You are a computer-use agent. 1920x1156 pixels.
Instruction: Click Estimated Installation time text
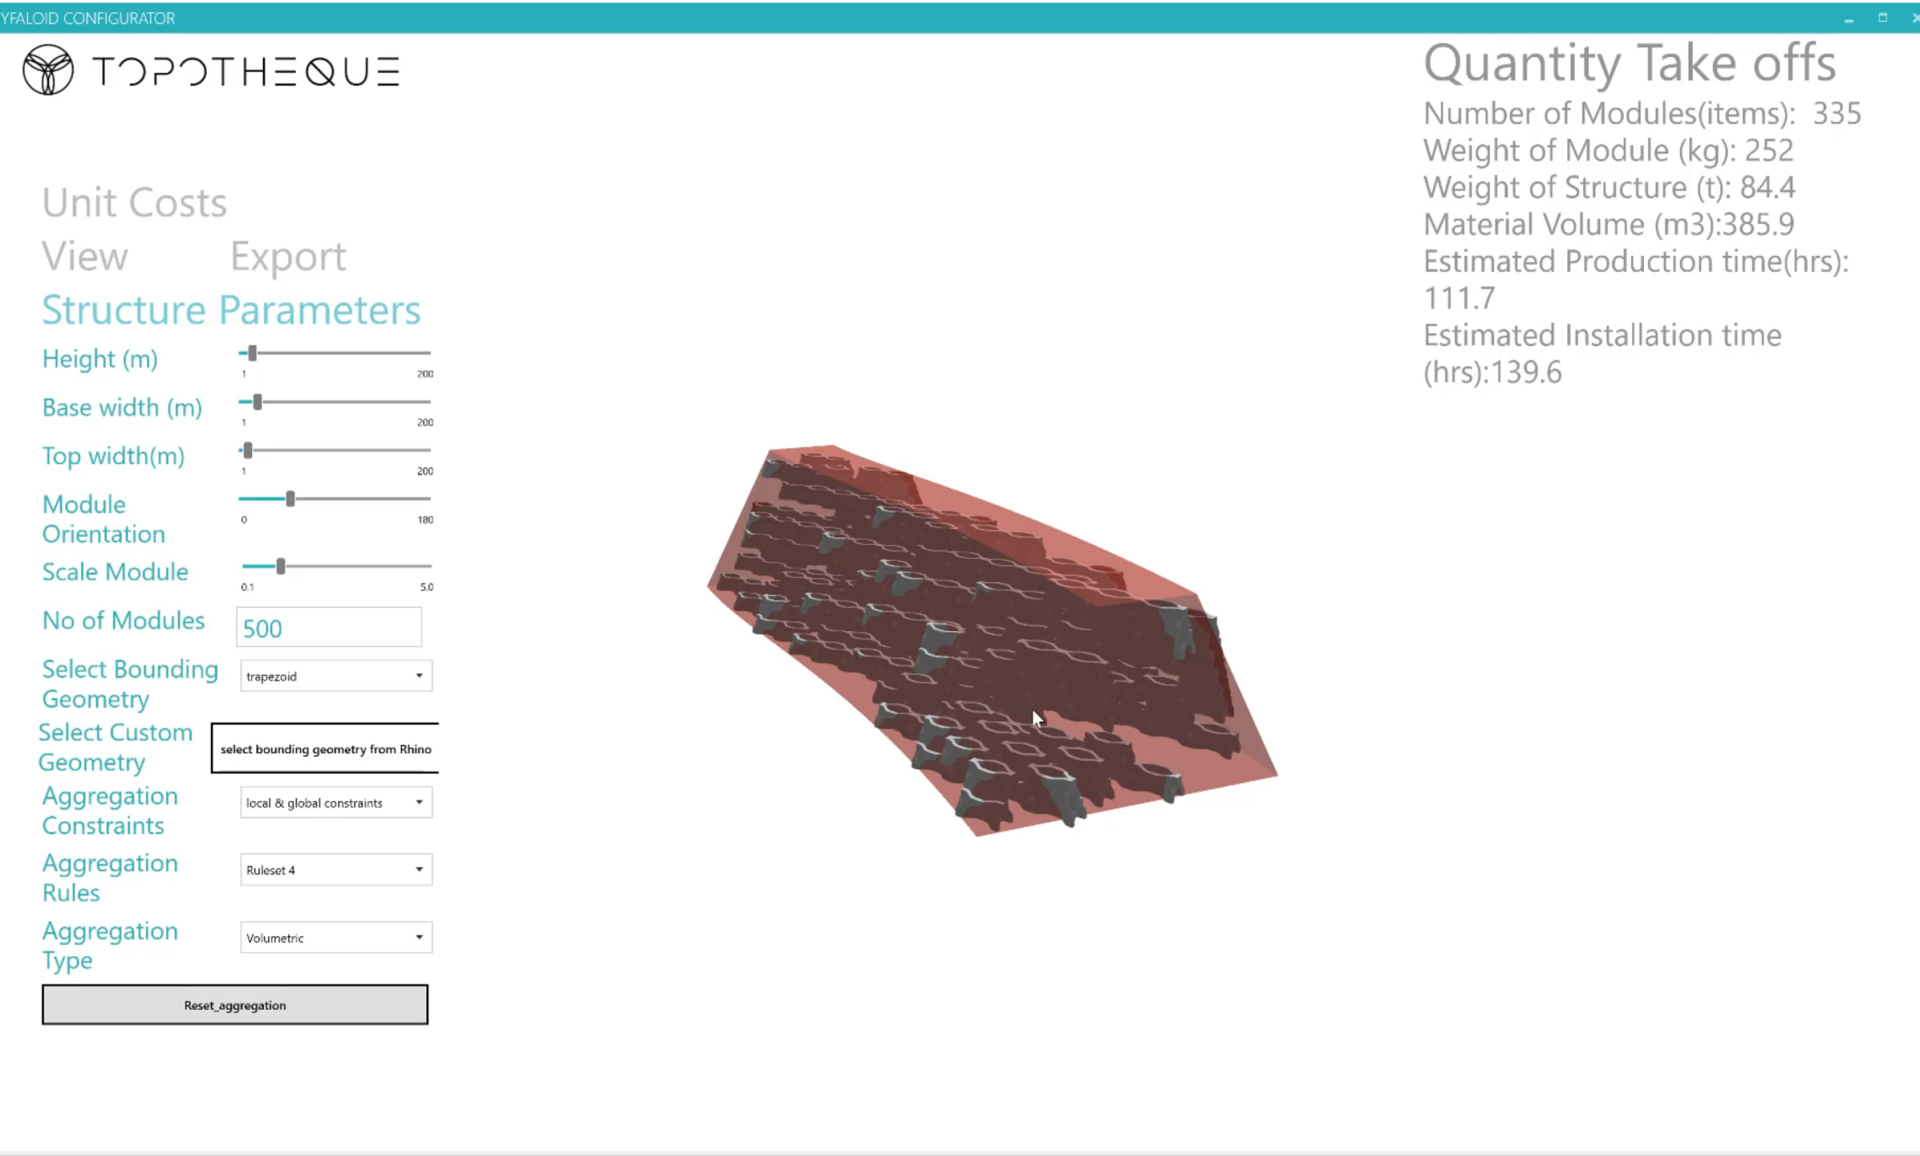pos(1602,353)
